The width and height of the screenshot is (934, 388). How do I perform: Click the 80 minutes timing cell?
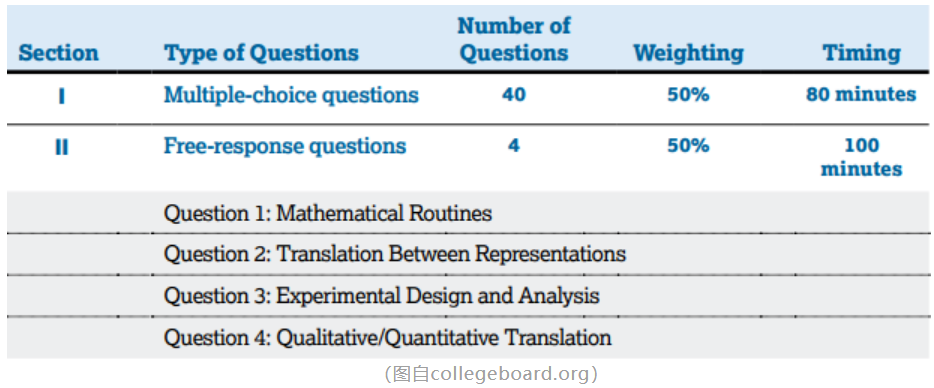(861, 95)
